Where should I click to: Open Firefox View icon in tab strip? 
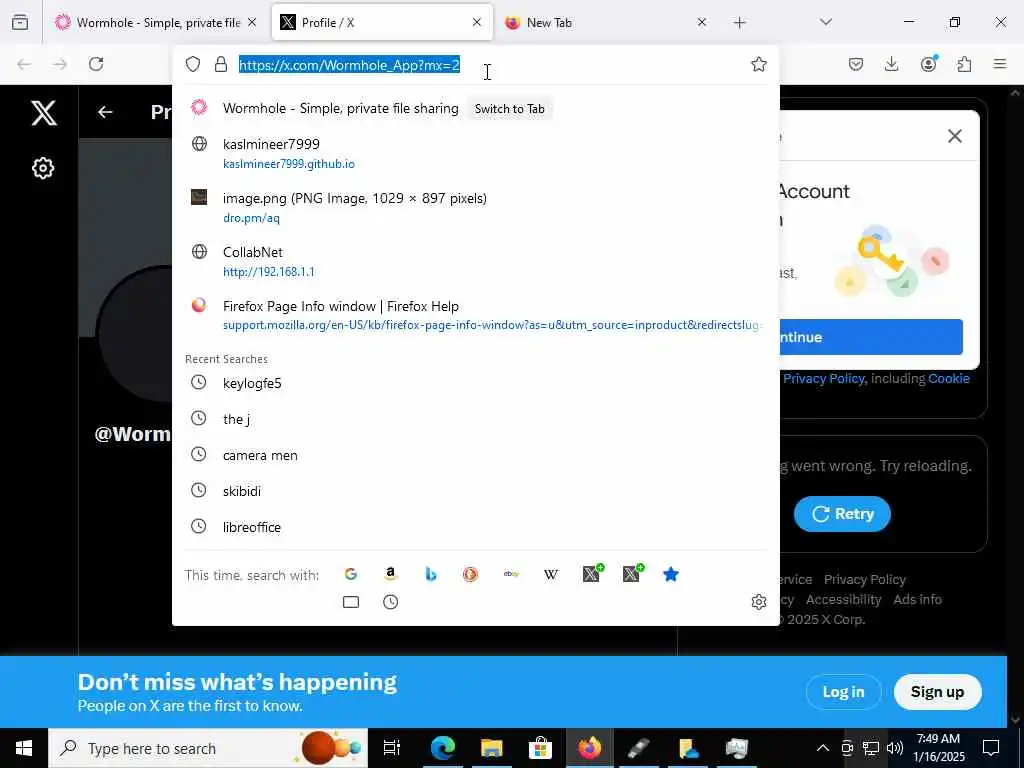20,22
